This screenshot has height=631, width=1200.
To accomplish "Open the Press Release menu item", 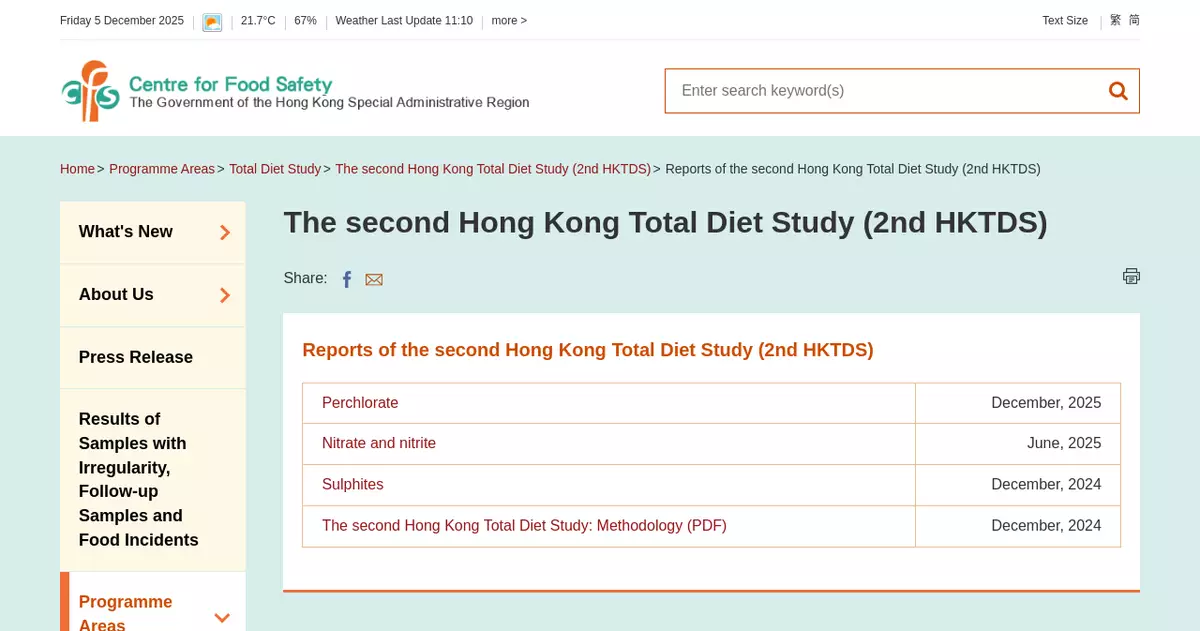I will 136,357.
